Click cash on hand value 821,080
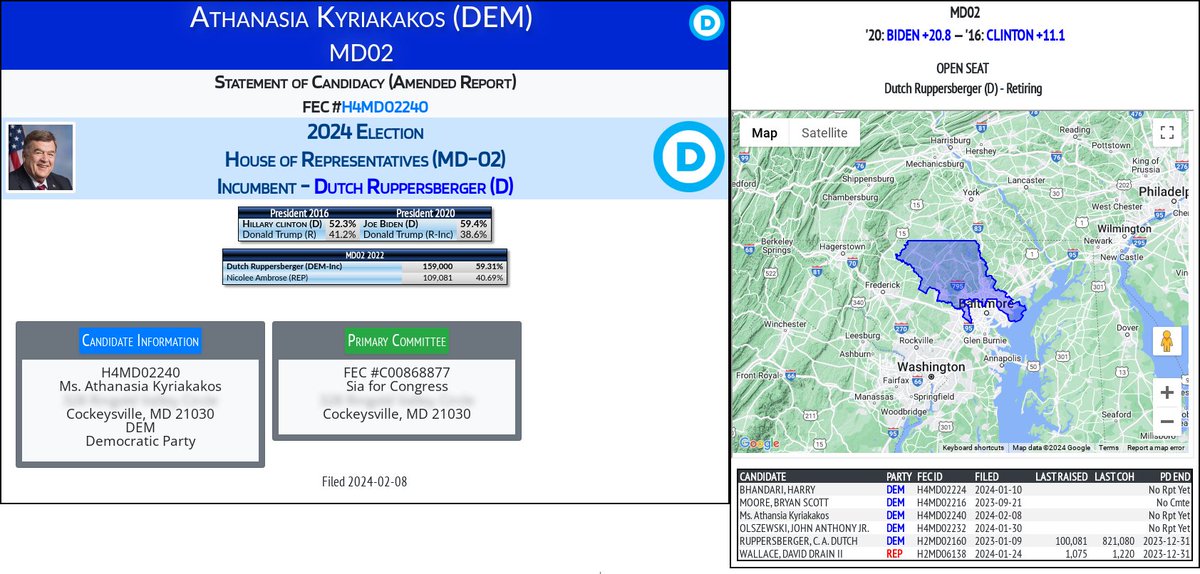 [x=1117, y=539]
